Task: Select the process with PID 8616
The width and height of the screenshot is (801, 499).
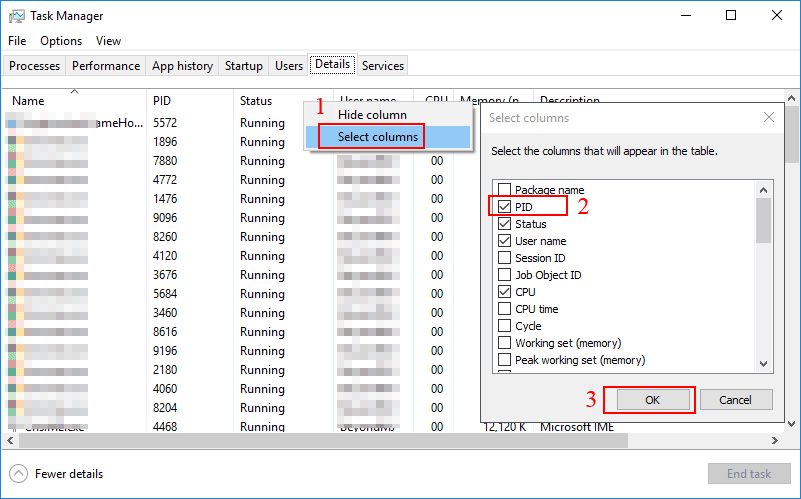Action: coord(165,332)
